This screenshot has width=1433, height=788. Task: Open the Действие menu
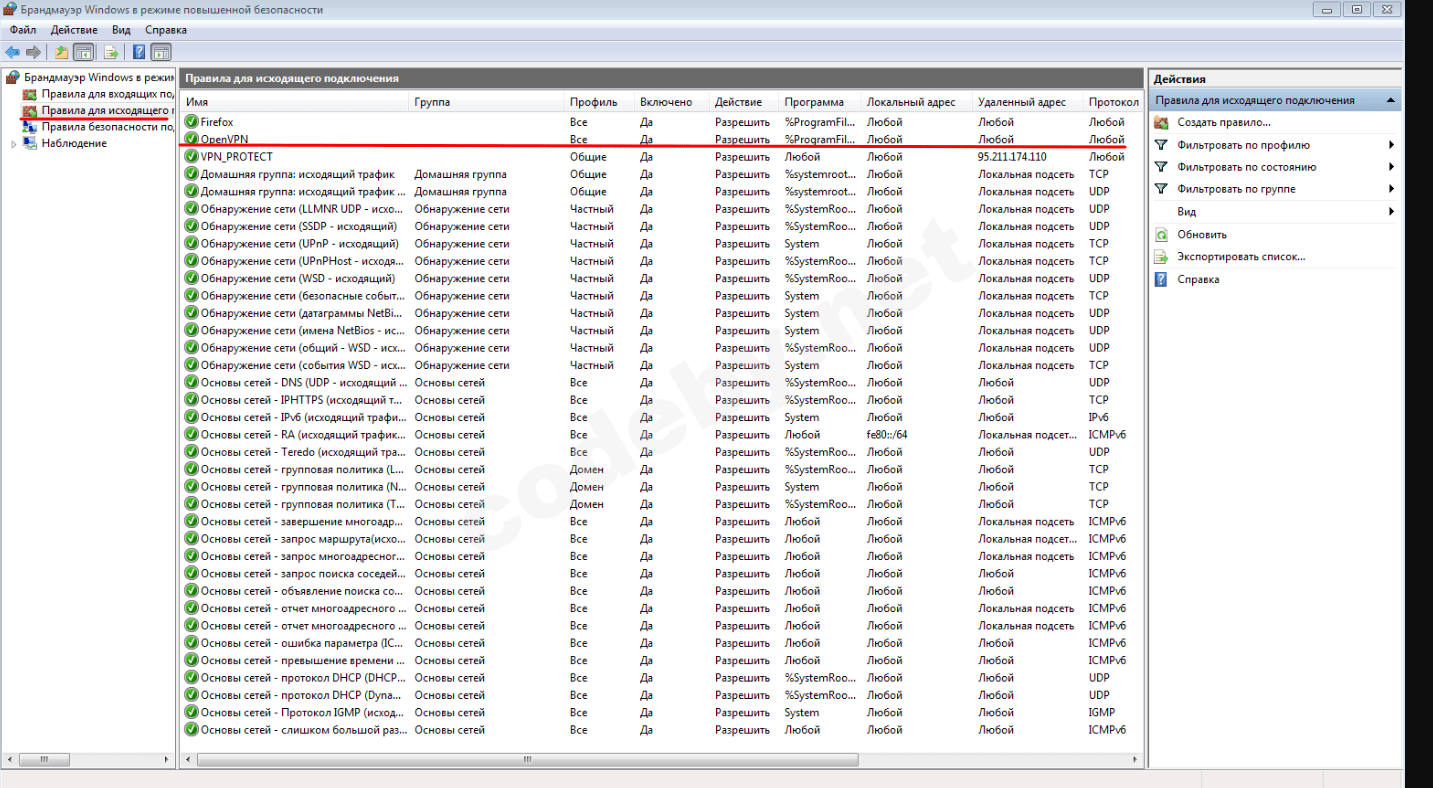click(x=72, y=29)
